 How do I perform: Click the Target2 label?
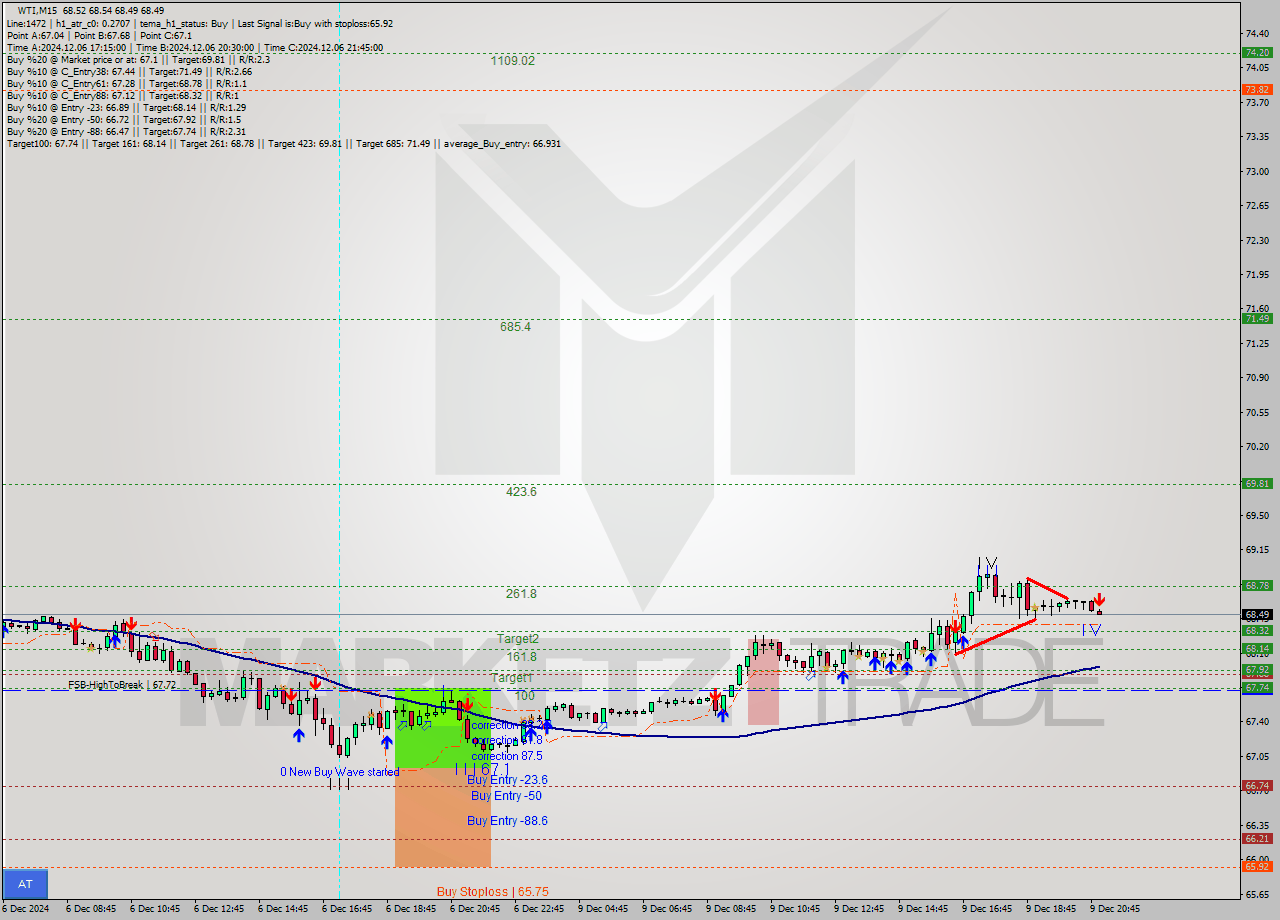tap(518, 639)
